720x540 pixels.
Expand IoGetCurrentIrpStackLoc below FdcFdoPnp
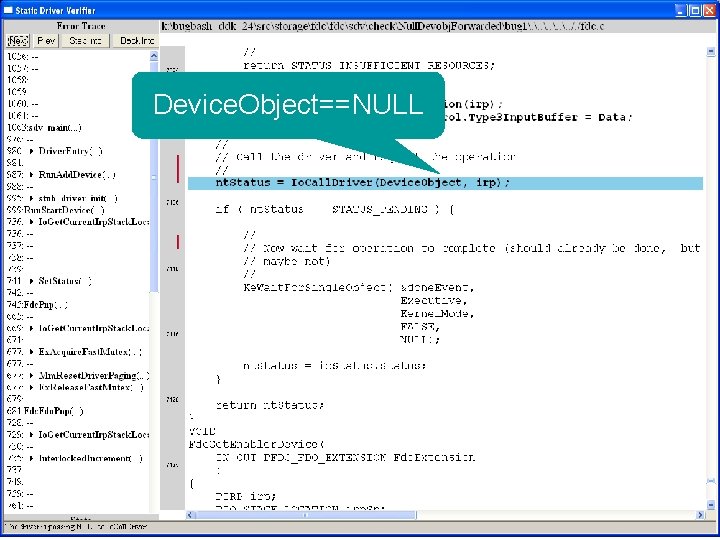click(31, 434)
